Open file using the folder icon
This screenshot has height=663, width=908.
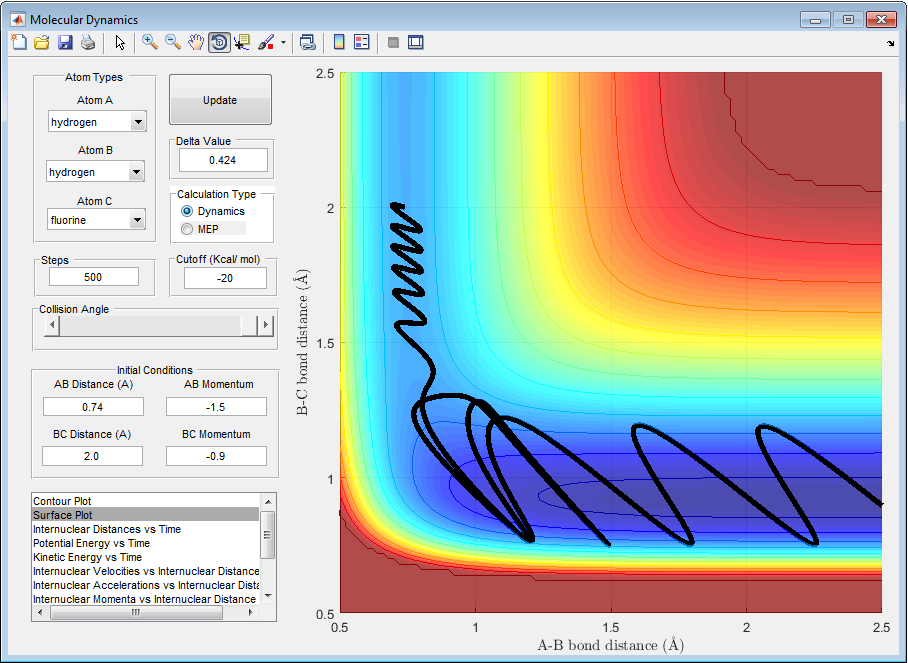click(42, 42)
